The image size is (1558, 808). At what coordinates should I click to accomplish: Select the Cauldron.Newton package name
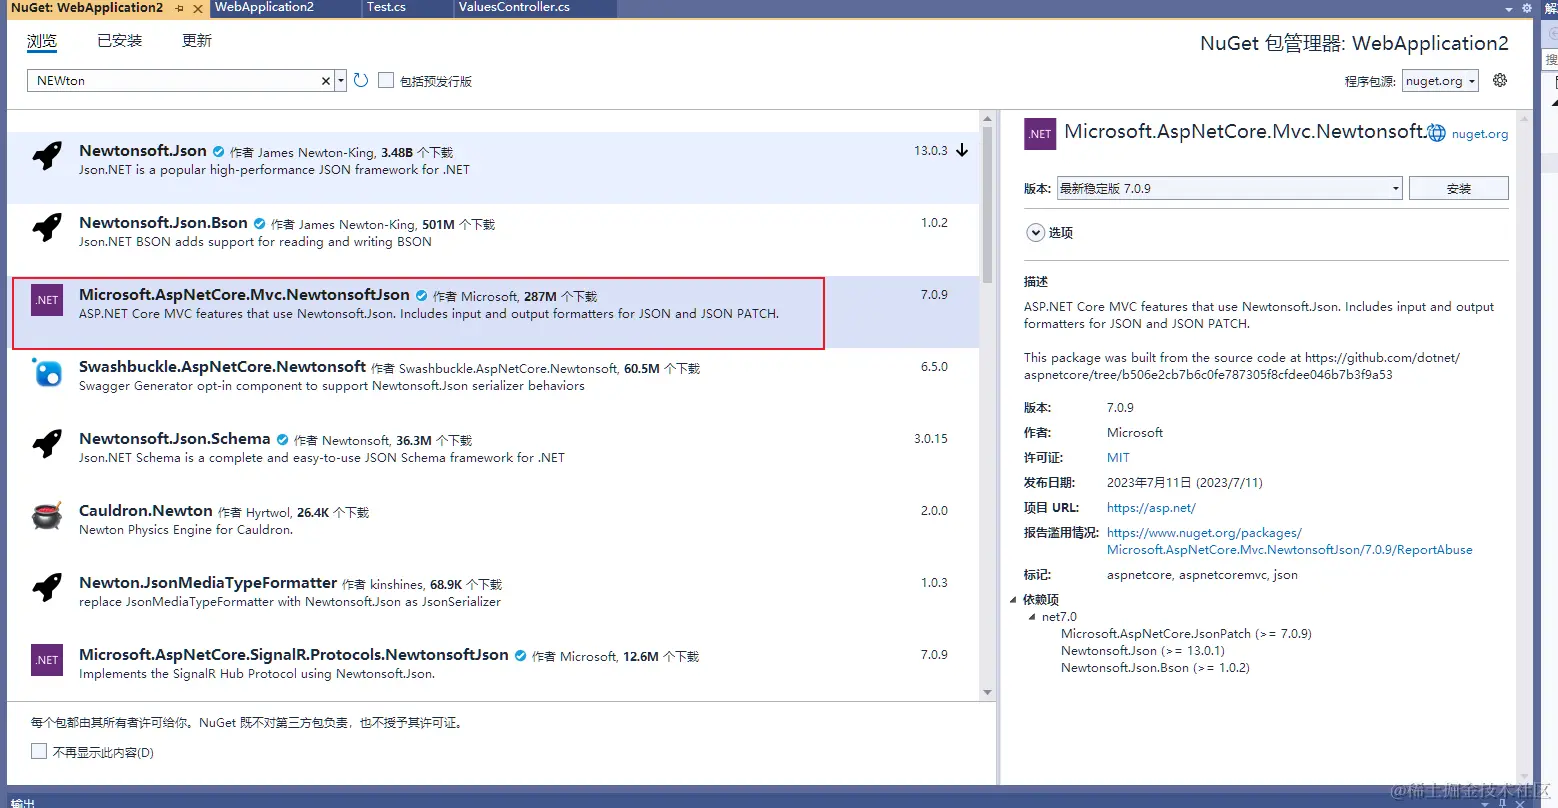[146, 511]
